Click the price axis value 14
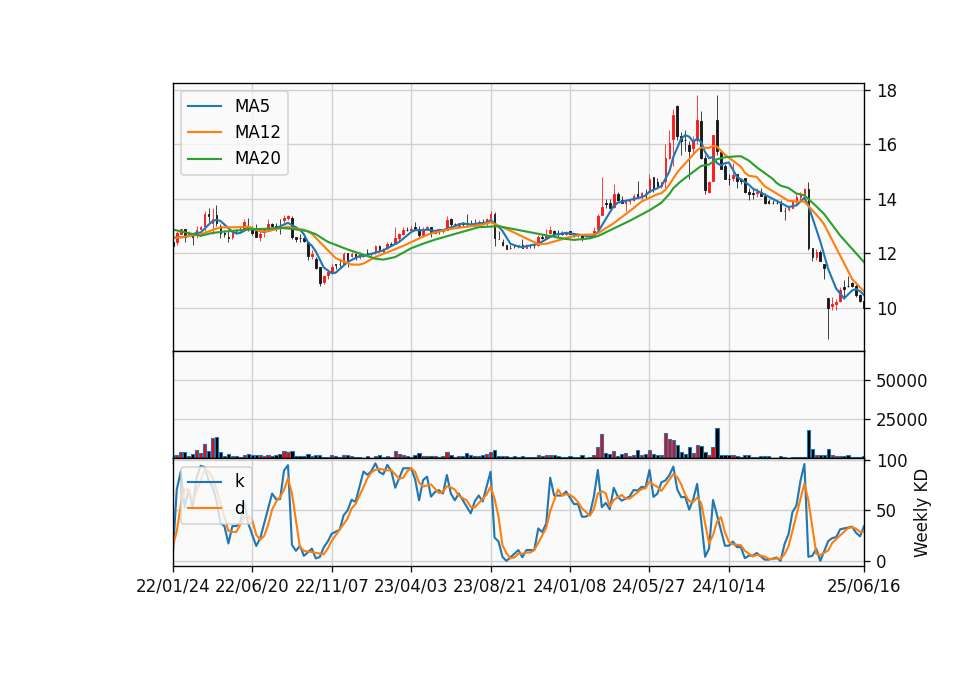 coord(887,200)
